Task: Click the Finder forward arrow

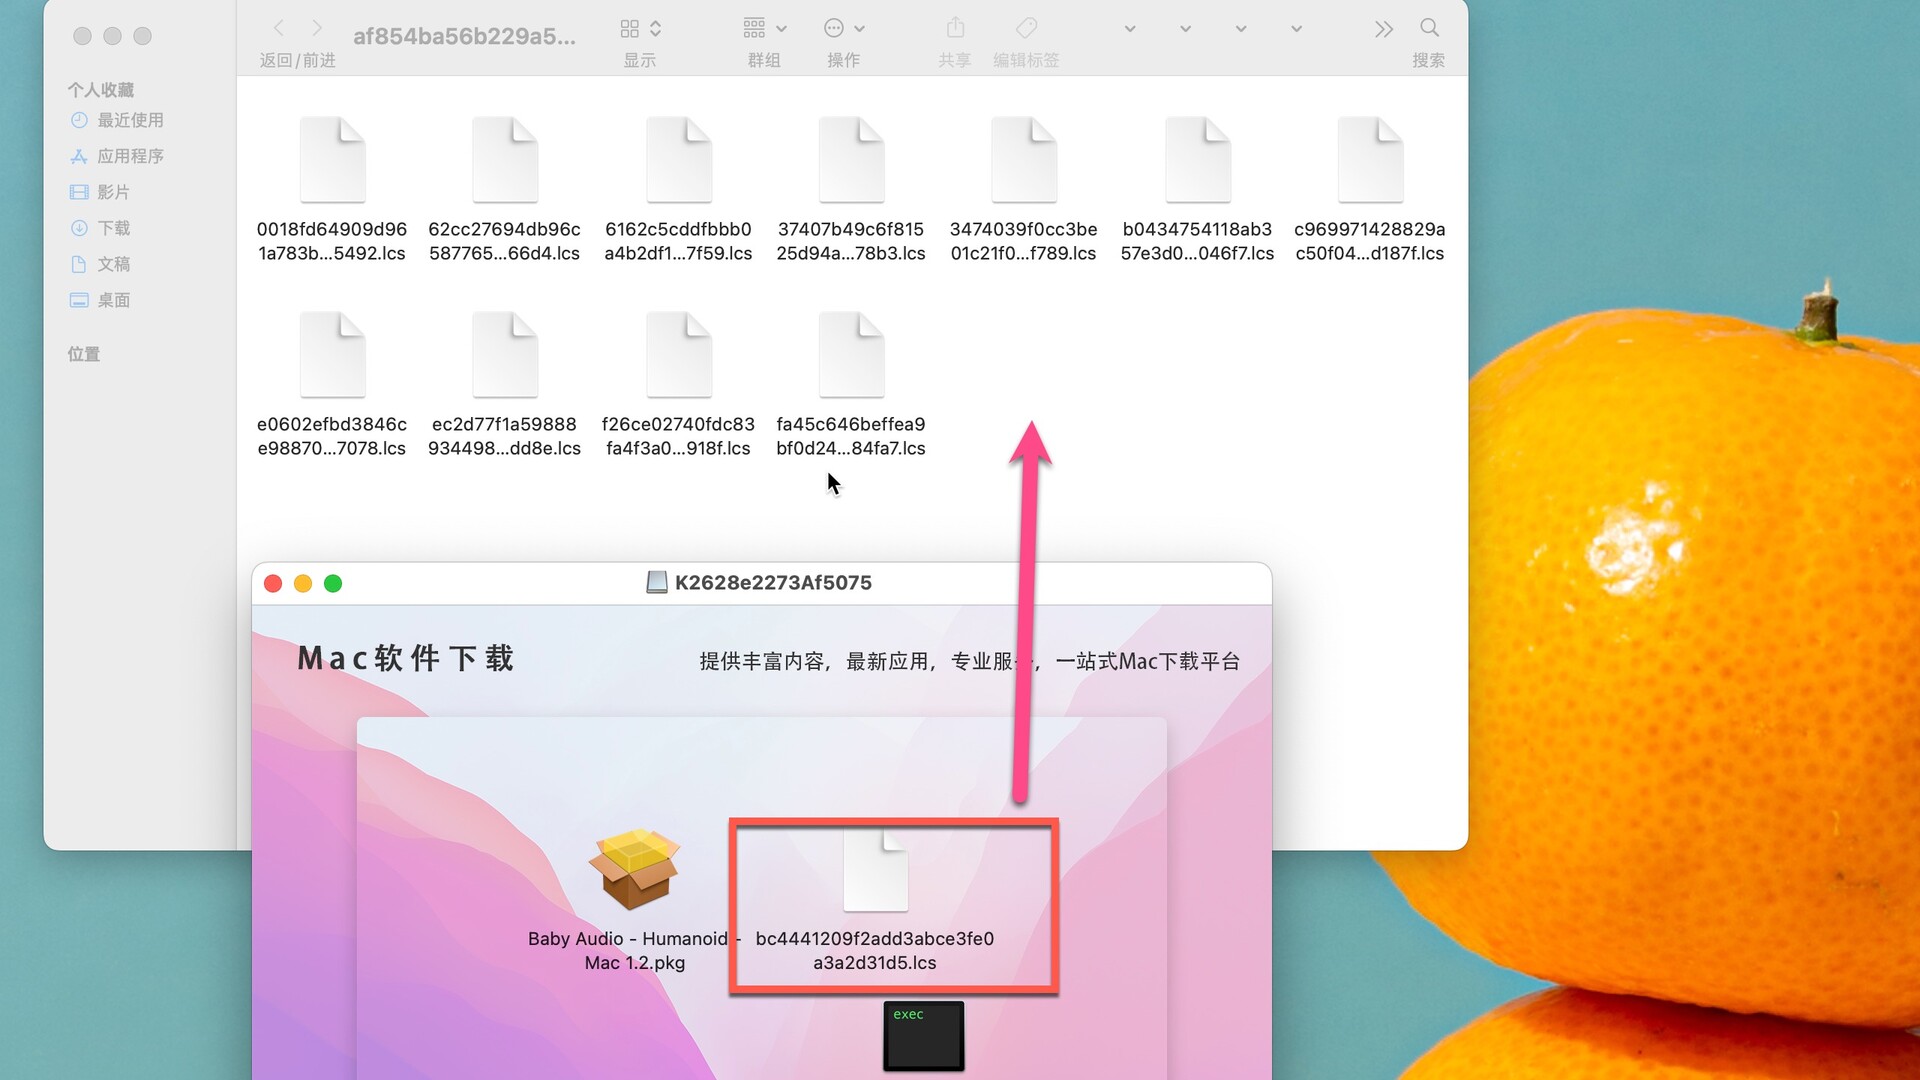Action: tap(317, 28)
